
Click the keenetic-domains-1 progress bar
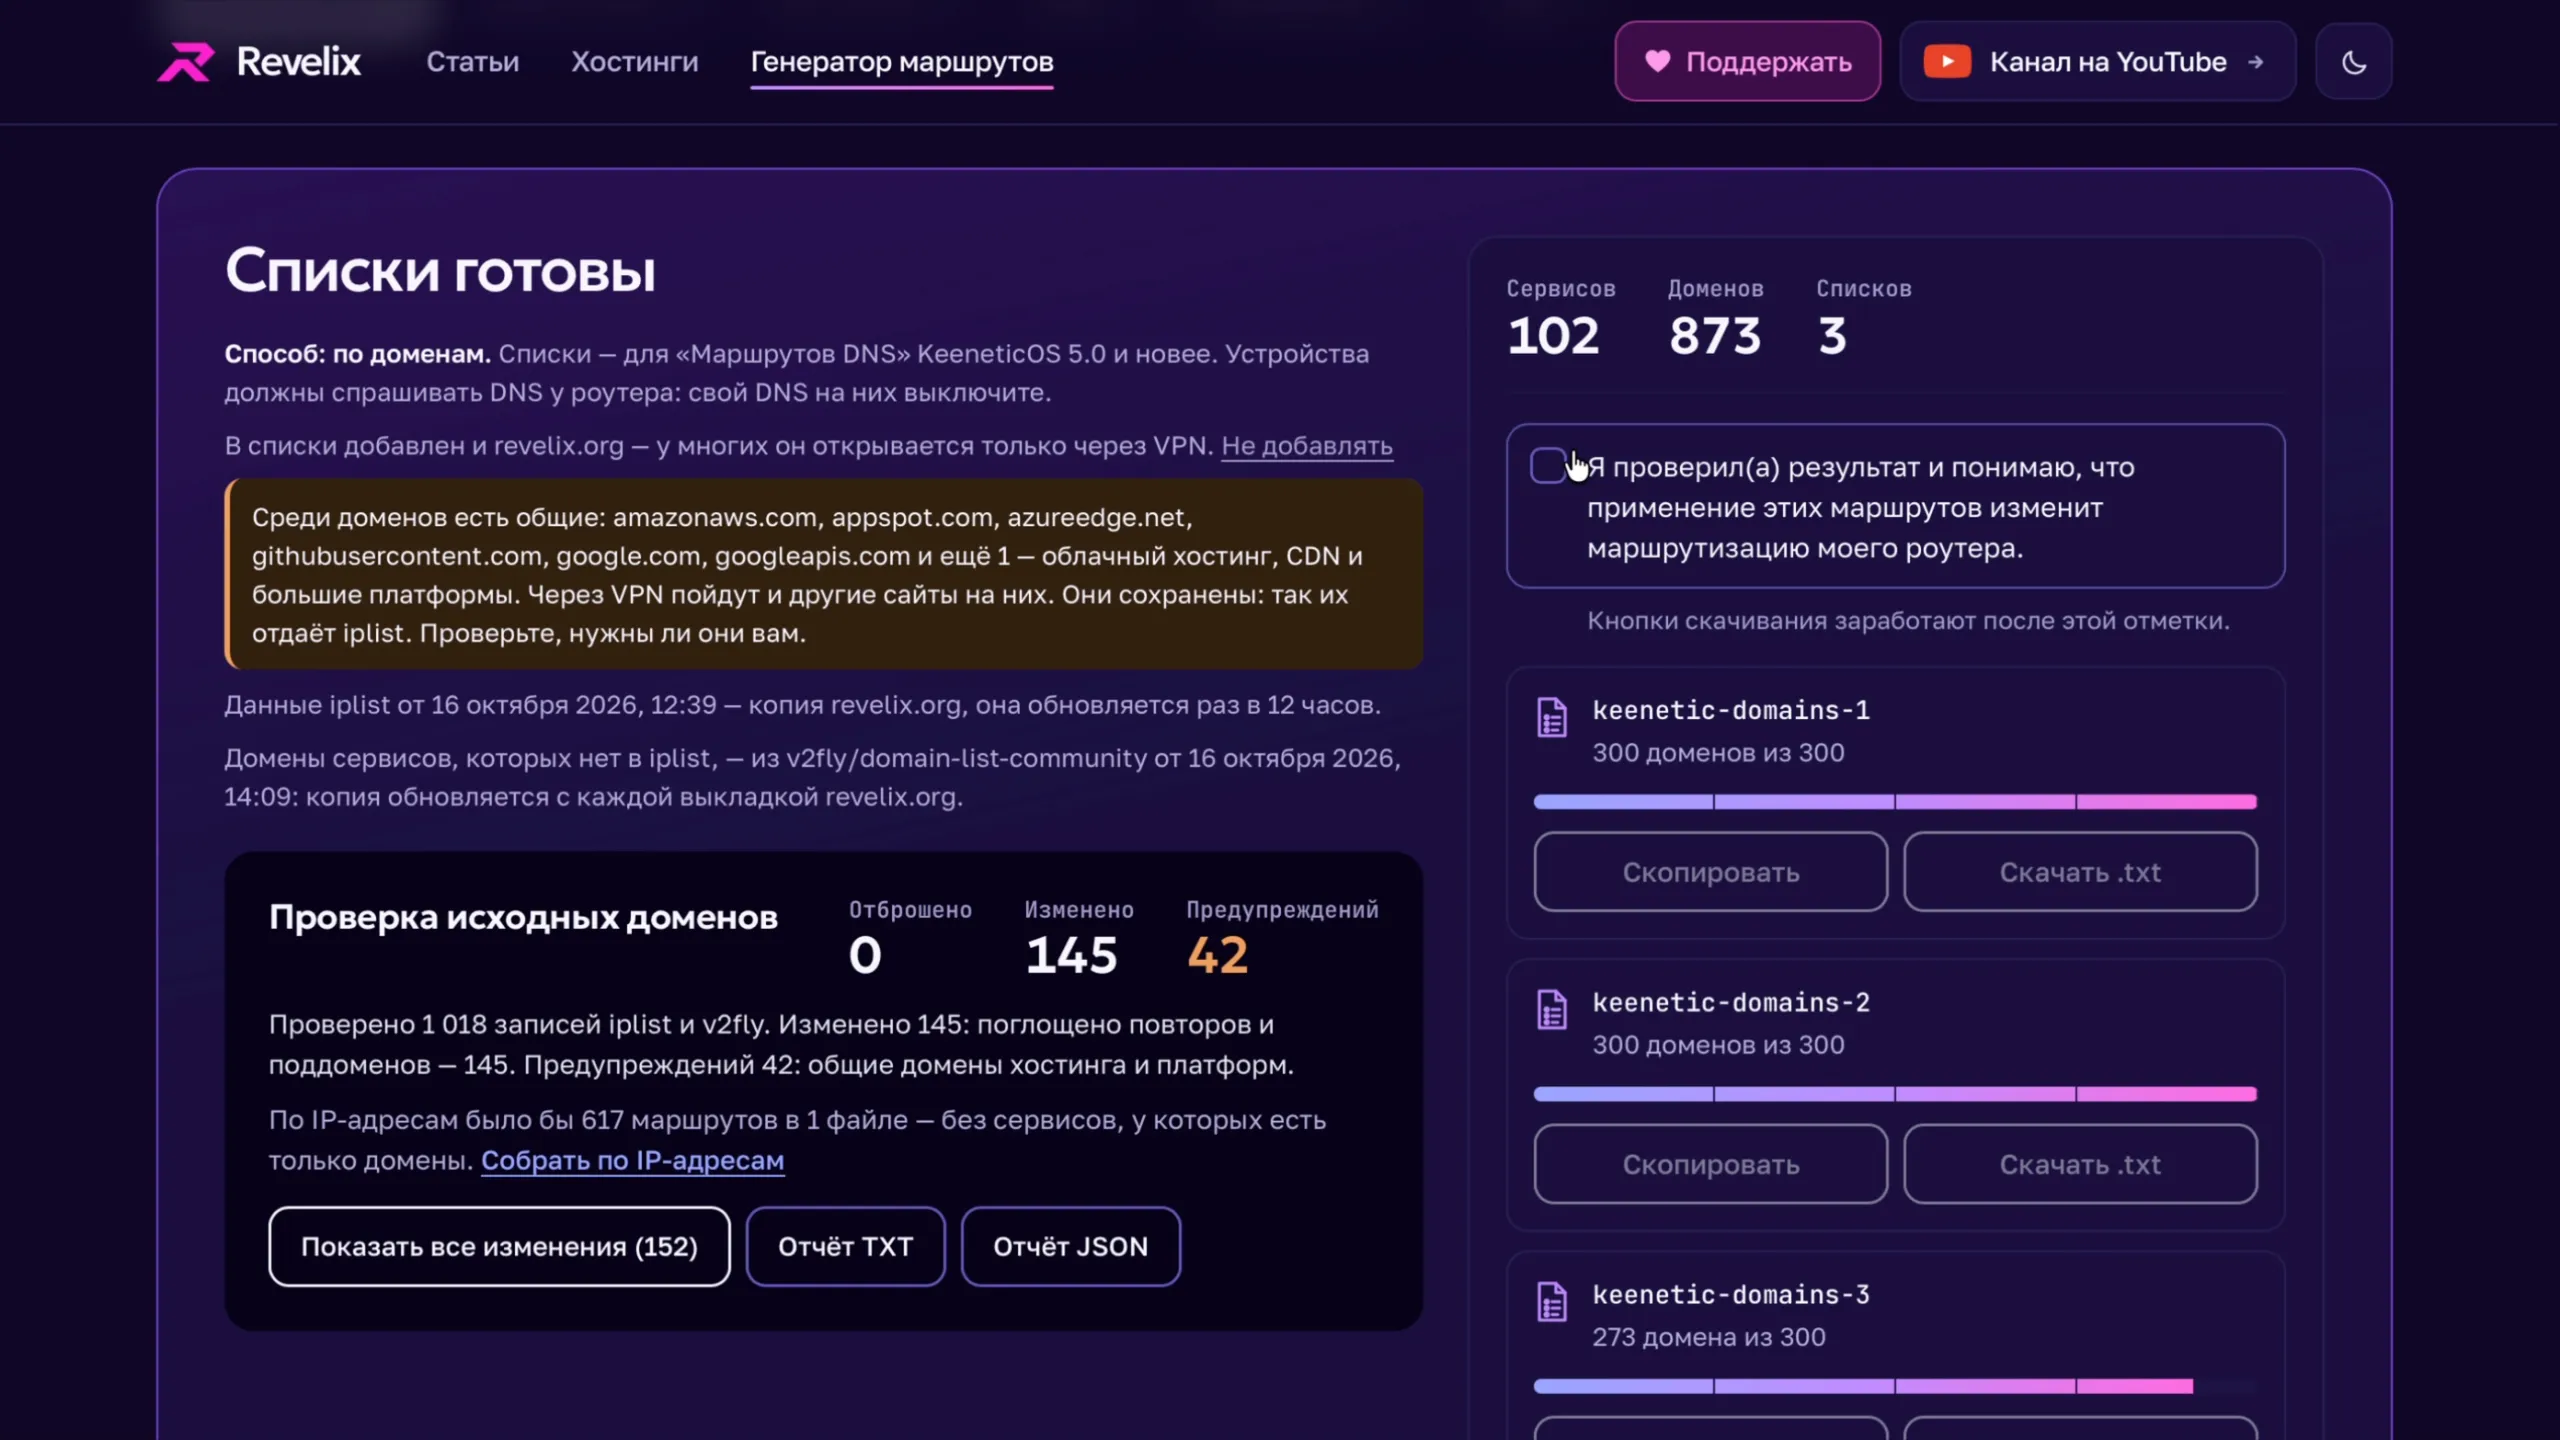click(1895, 802)
